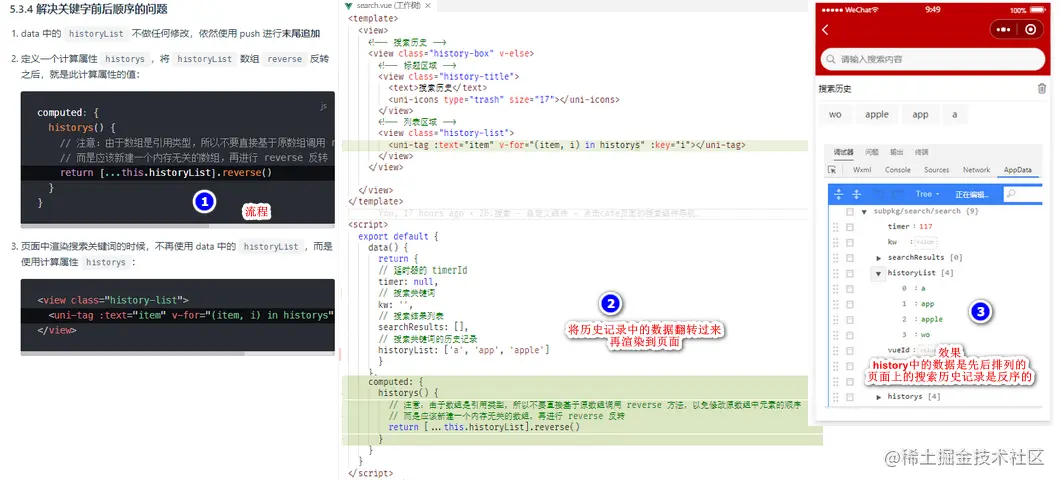Viewport: 1061px width, 484px height.
Task: Click the 'timer: null,' line in editor
Action: [408, 282]
